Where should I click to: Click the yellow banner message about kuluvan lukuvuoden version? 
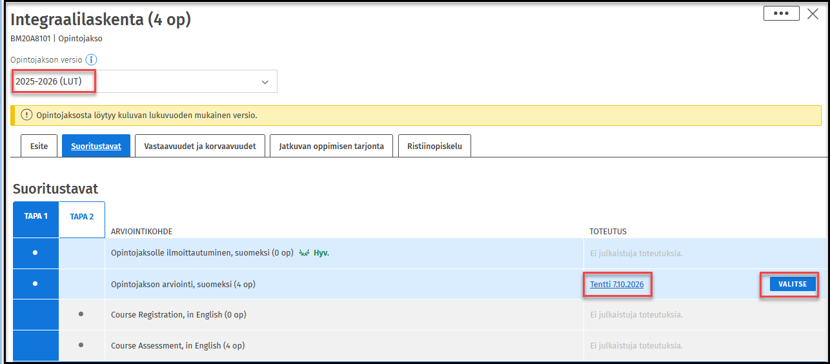(147, 115)
